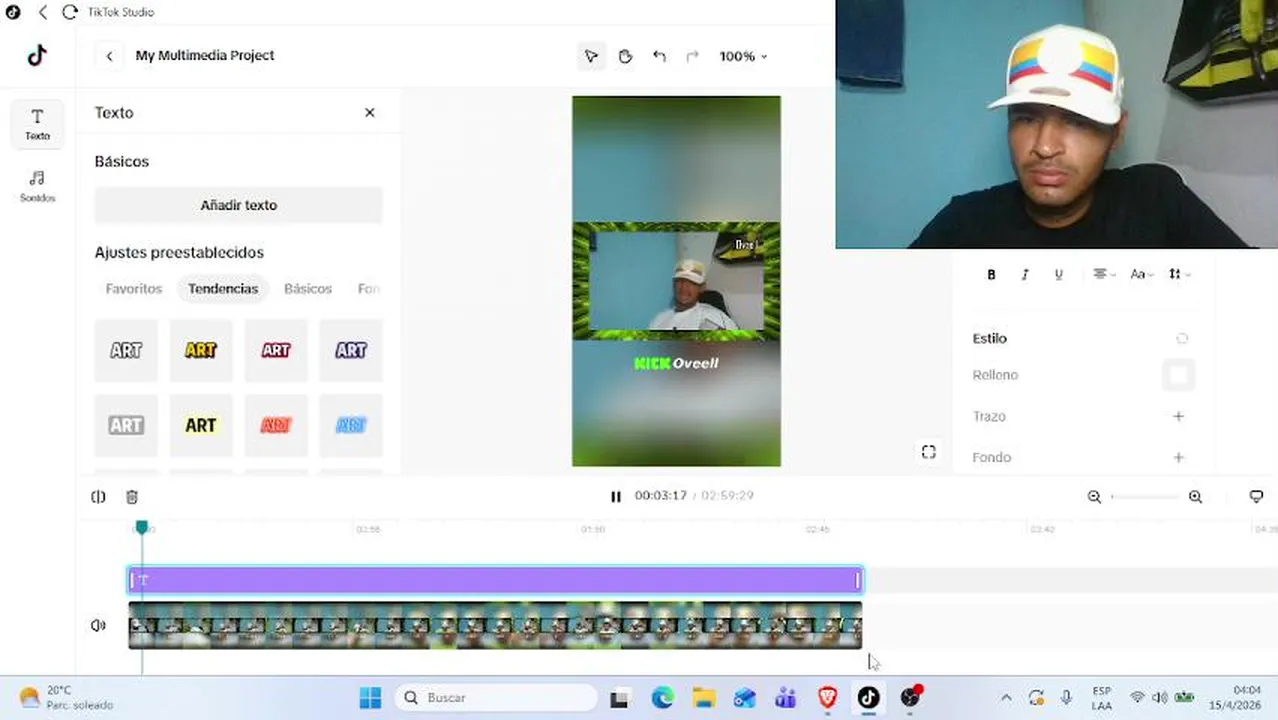Open Brave browser from taskbar

827,698
